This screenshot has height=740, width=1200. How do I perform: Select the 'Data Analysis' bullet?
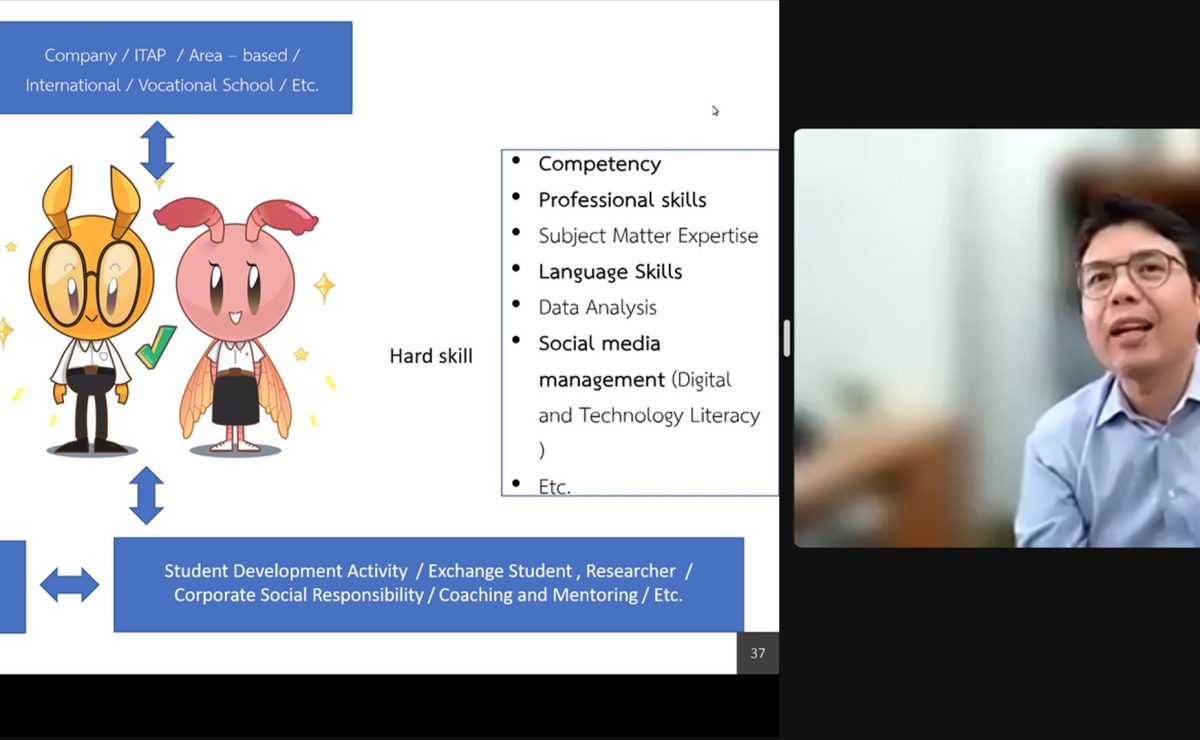click(597, 308)
